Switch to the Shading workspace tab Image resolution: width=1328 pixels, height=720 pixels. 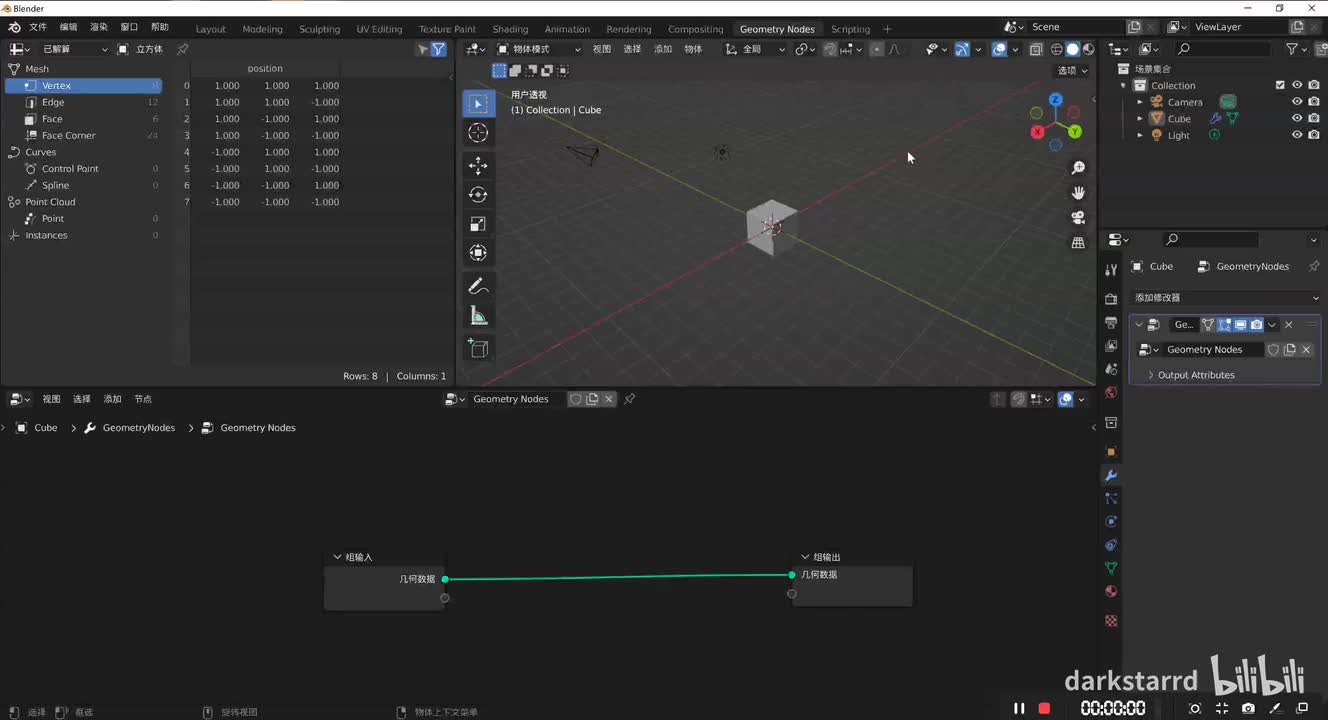(510, 29)
